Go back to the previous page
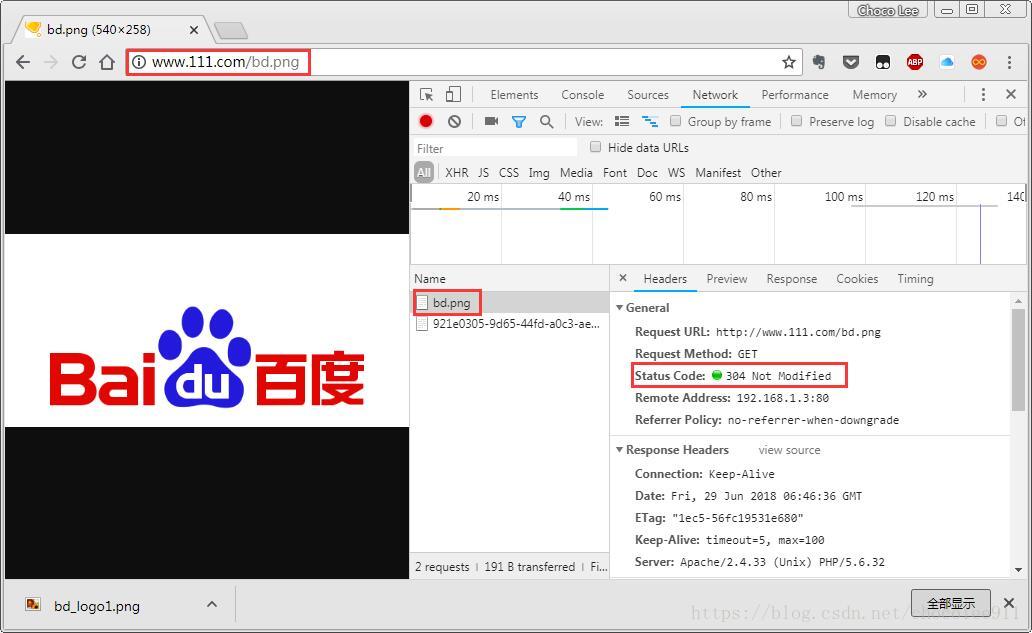 23,62
